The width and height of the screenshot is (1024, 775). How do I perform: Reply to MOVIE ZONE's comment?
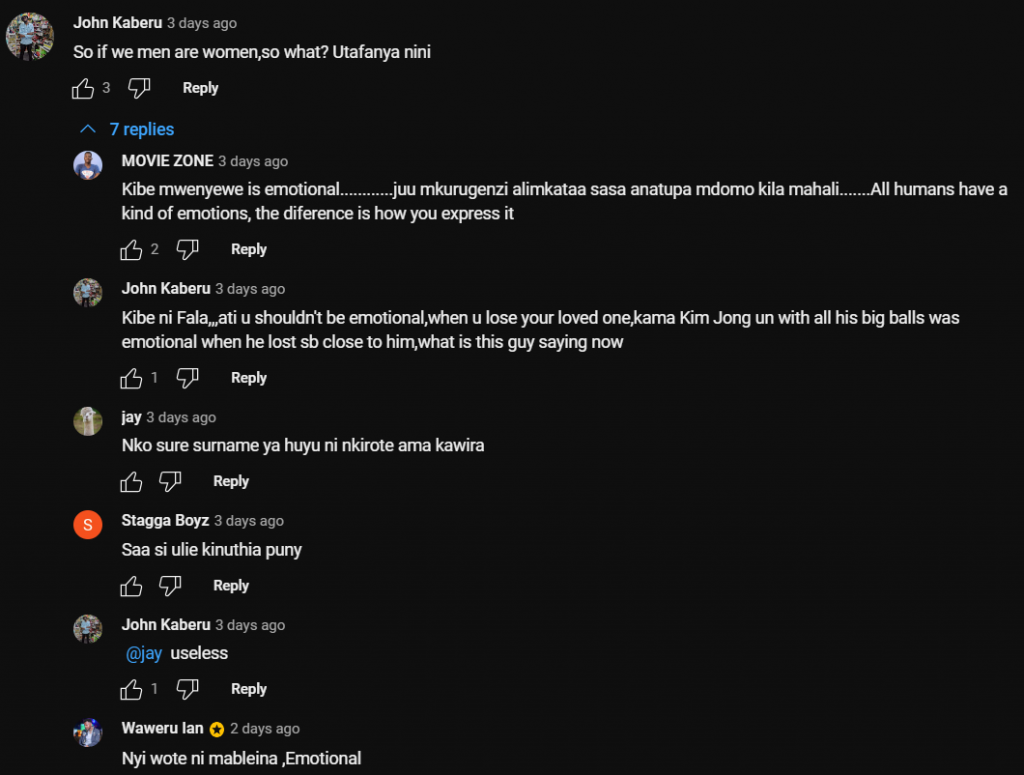[248, 249]
